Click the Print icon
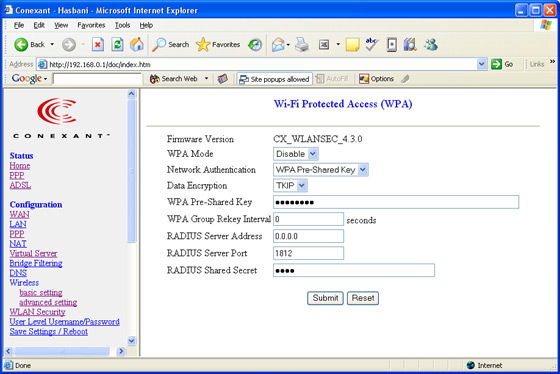Image resolution: width=560 pixels, height=374 pixels. (302, 45)
